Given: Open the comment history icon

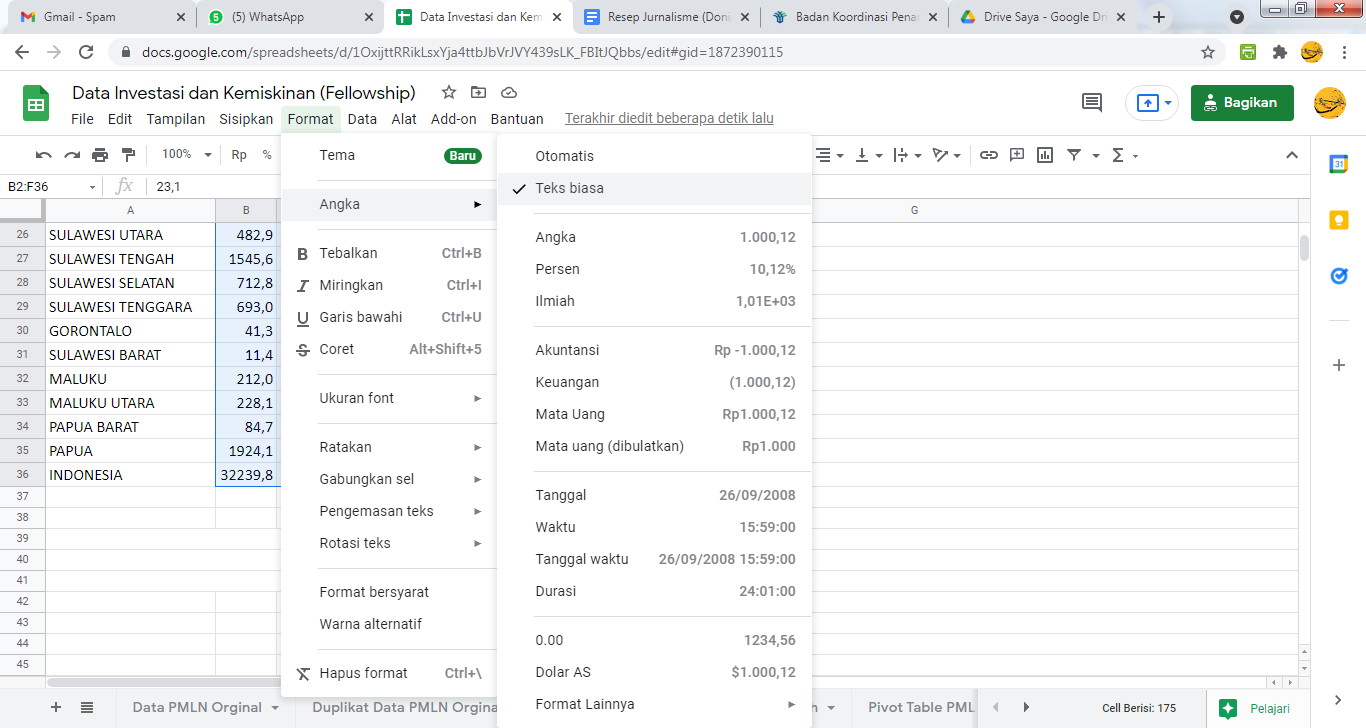Looking at the screenshot, I should tap(1092, 102).
